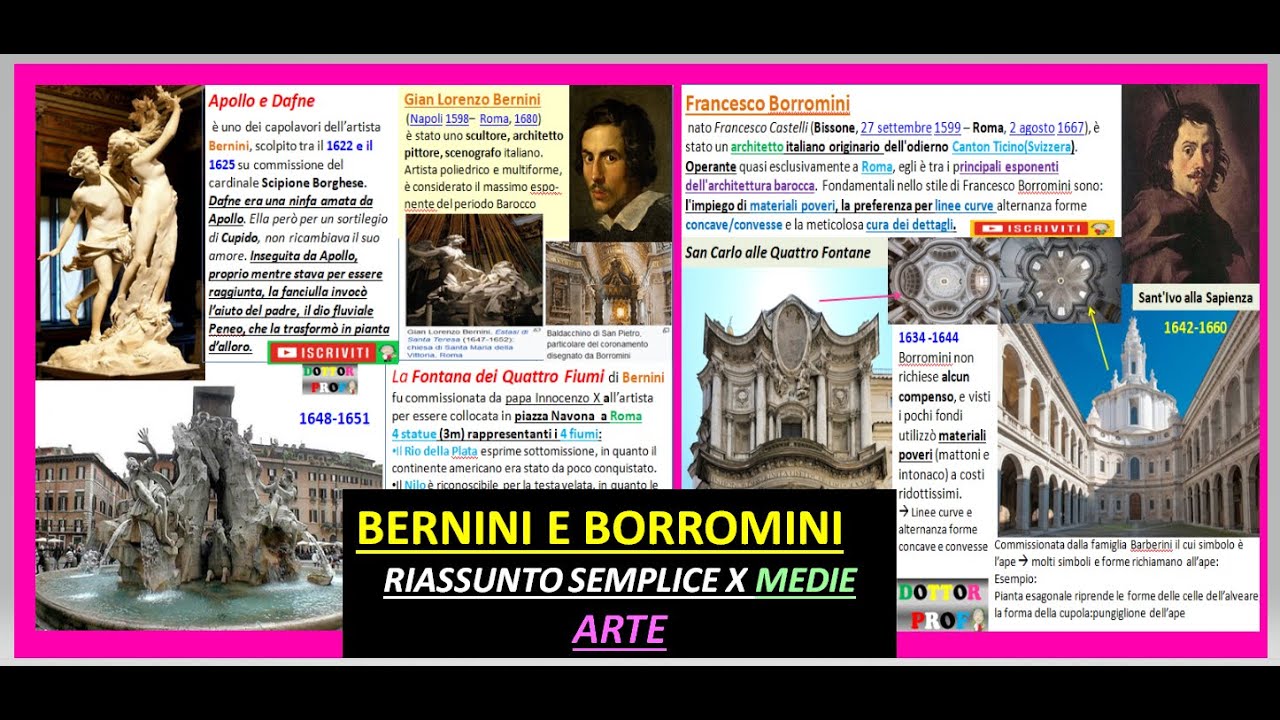
Task: Click the 'Sant'Ivo alla Sapienza' label
Action: pos(1194,298)
